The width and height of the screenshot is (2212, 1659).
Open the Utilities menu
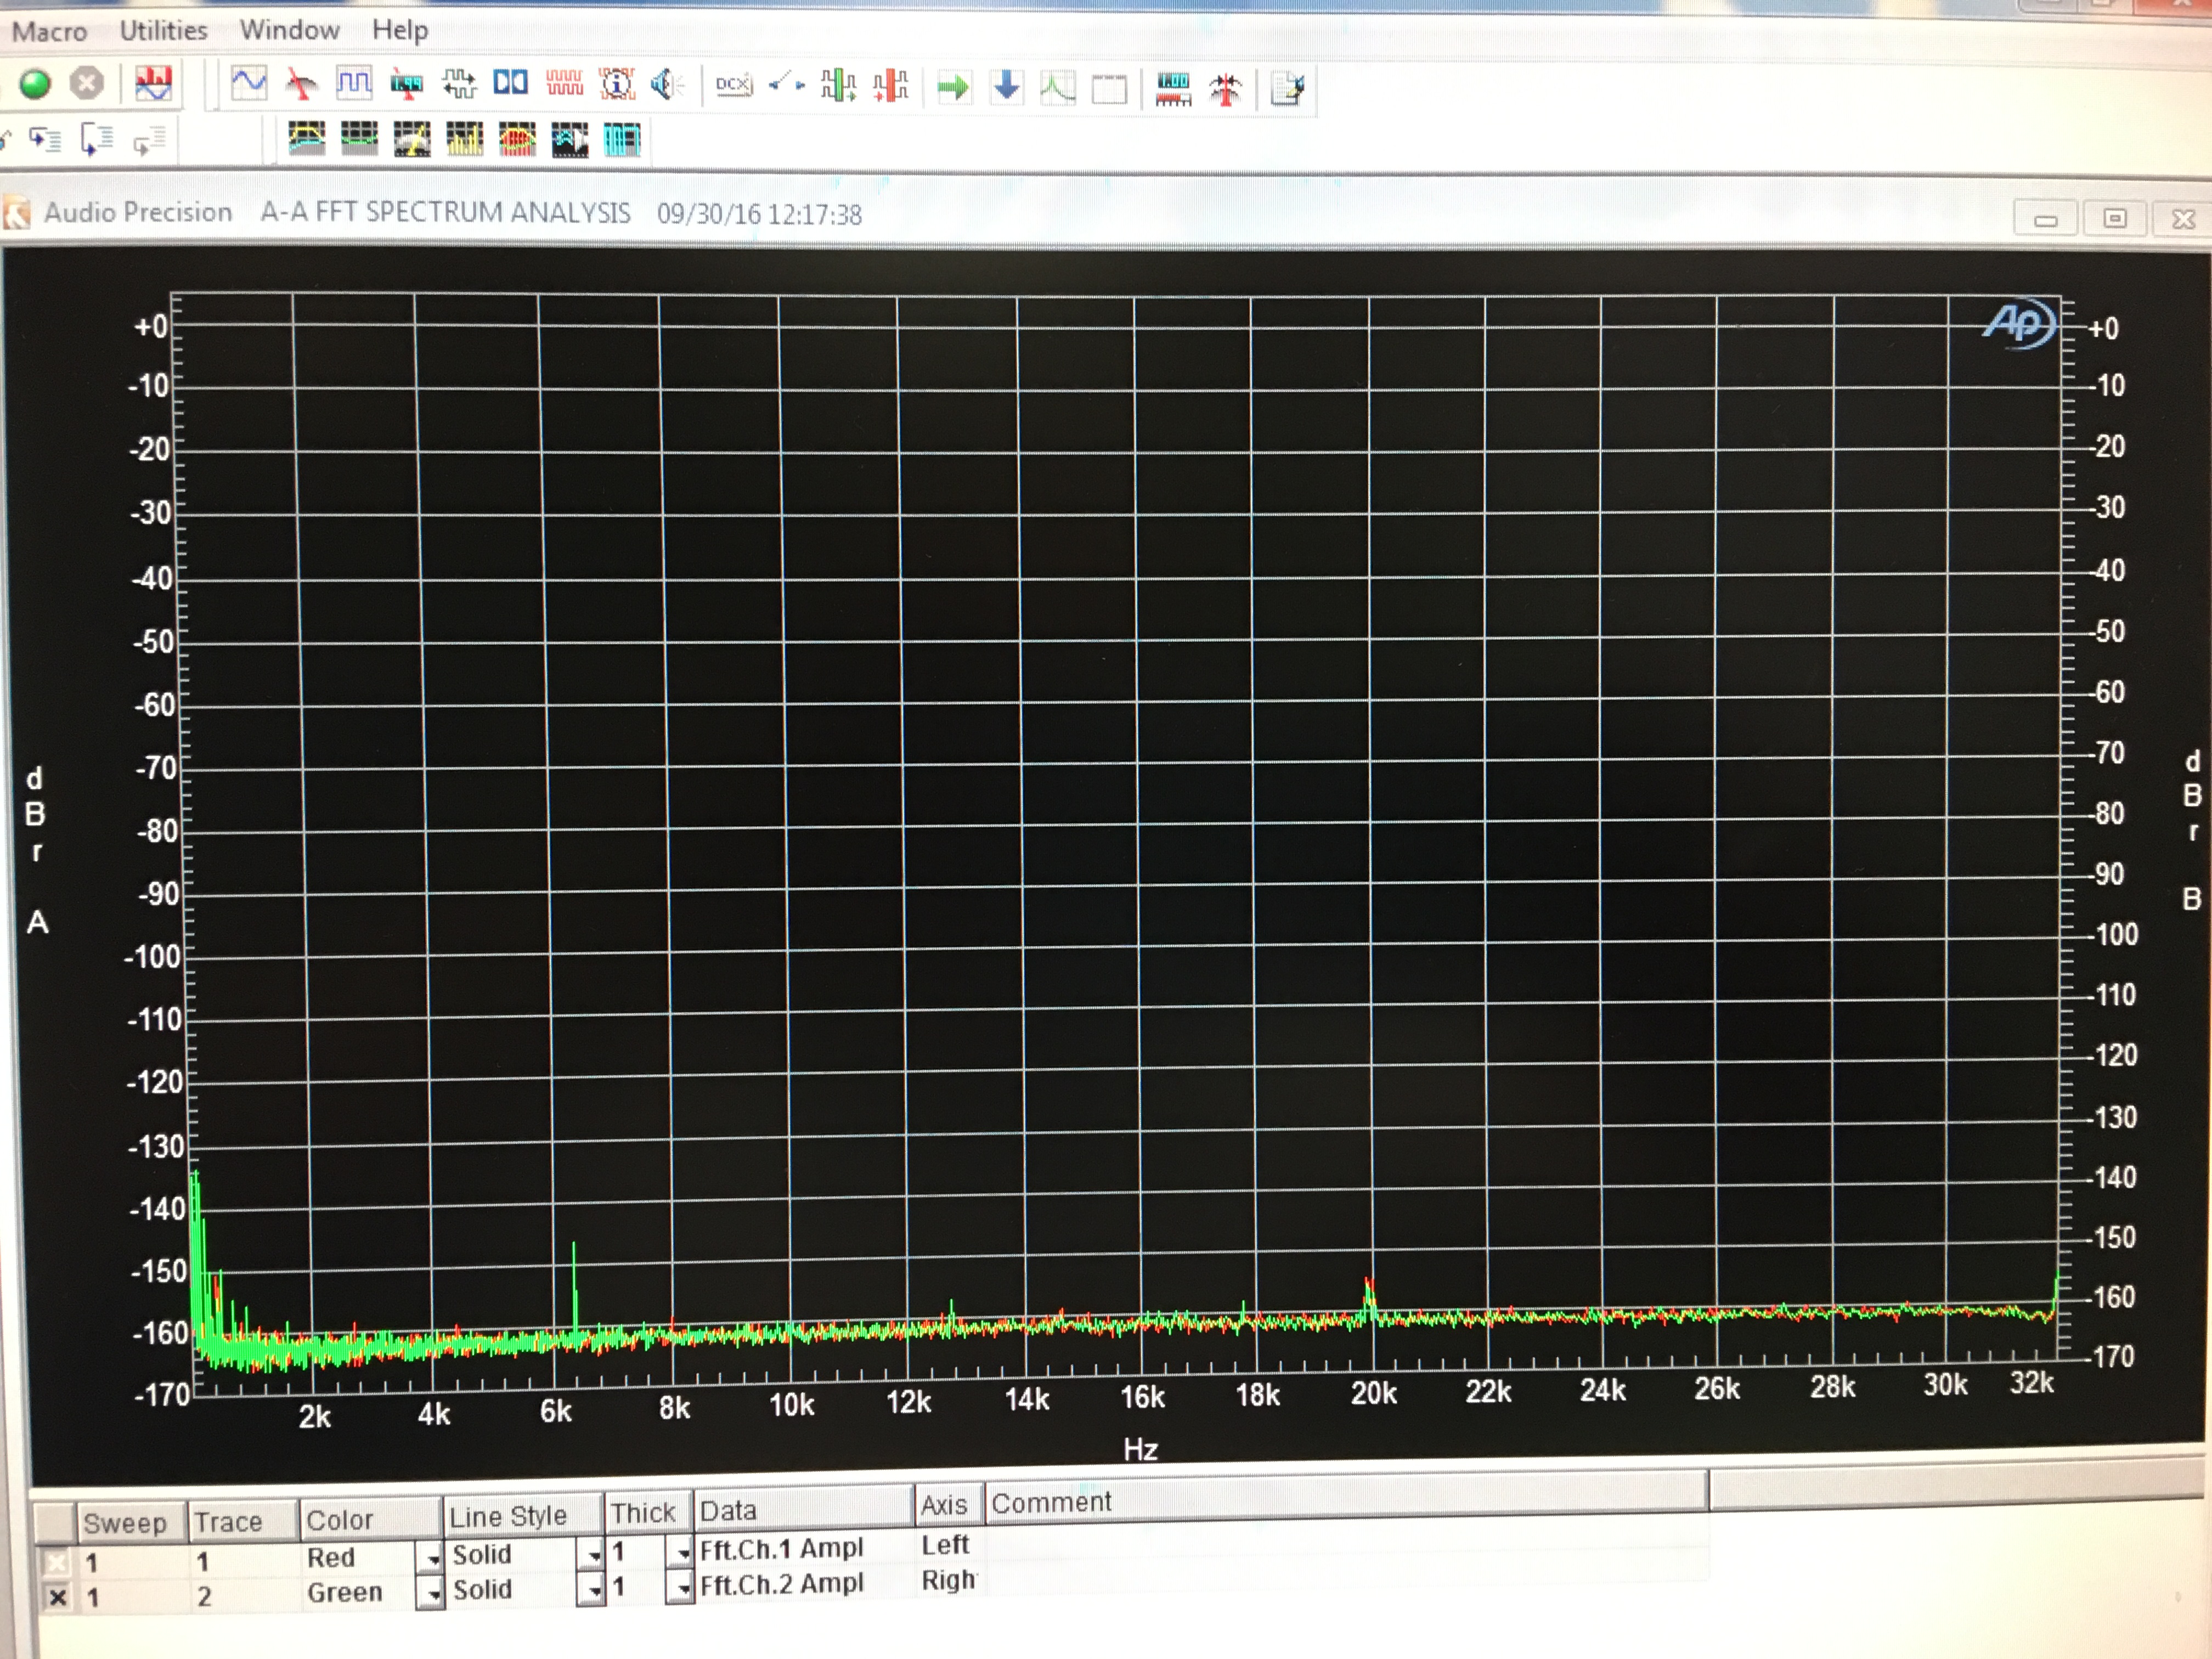pyautogui.click(x=163, y=31)
